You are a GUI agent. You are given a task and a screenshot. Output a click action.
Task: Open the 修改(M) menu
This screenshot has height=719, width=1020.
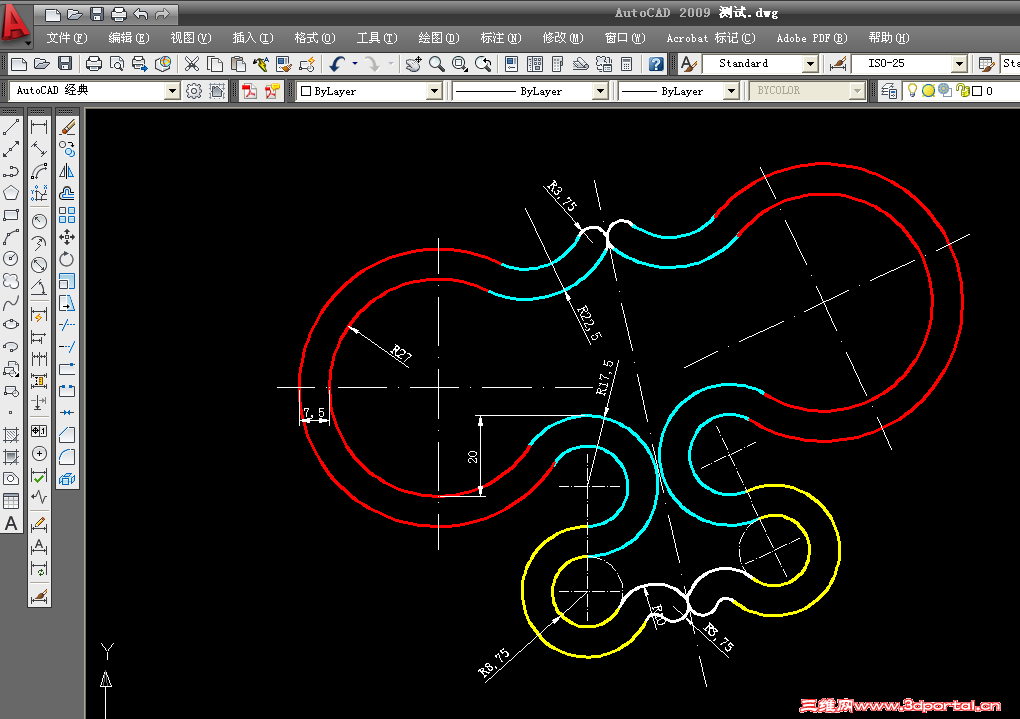coord(563,38)
